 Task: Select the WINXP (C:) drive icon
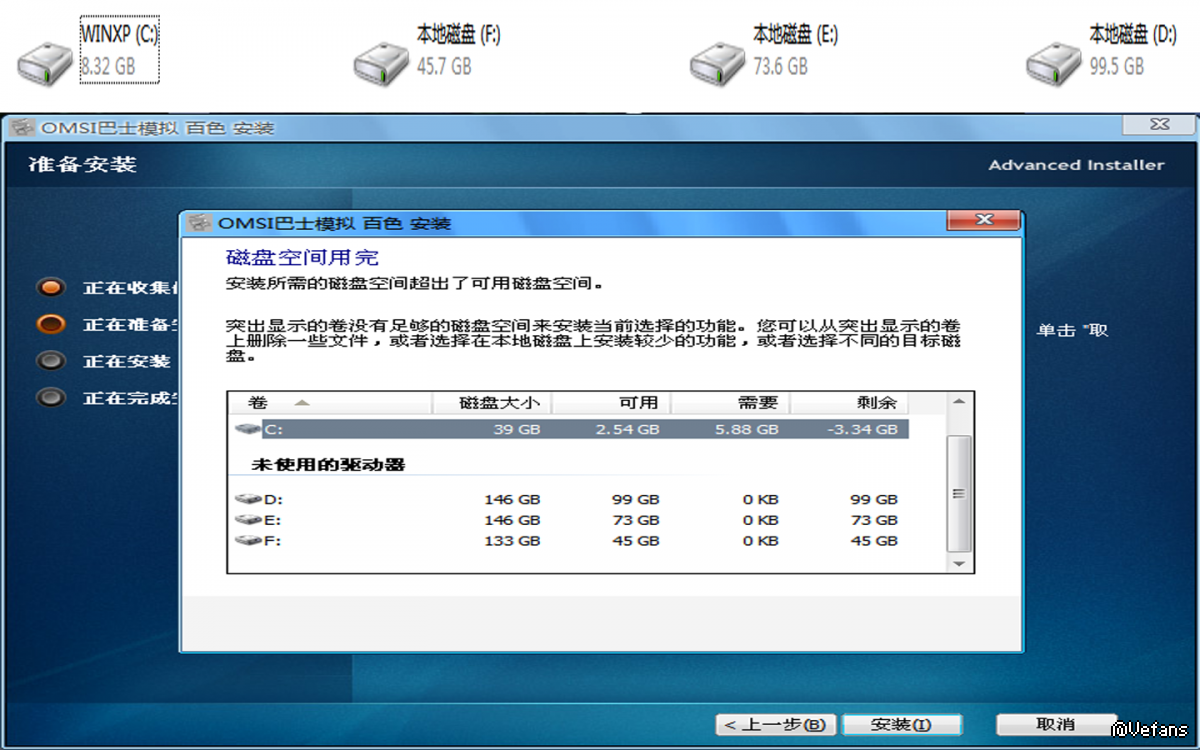point(45,61)
